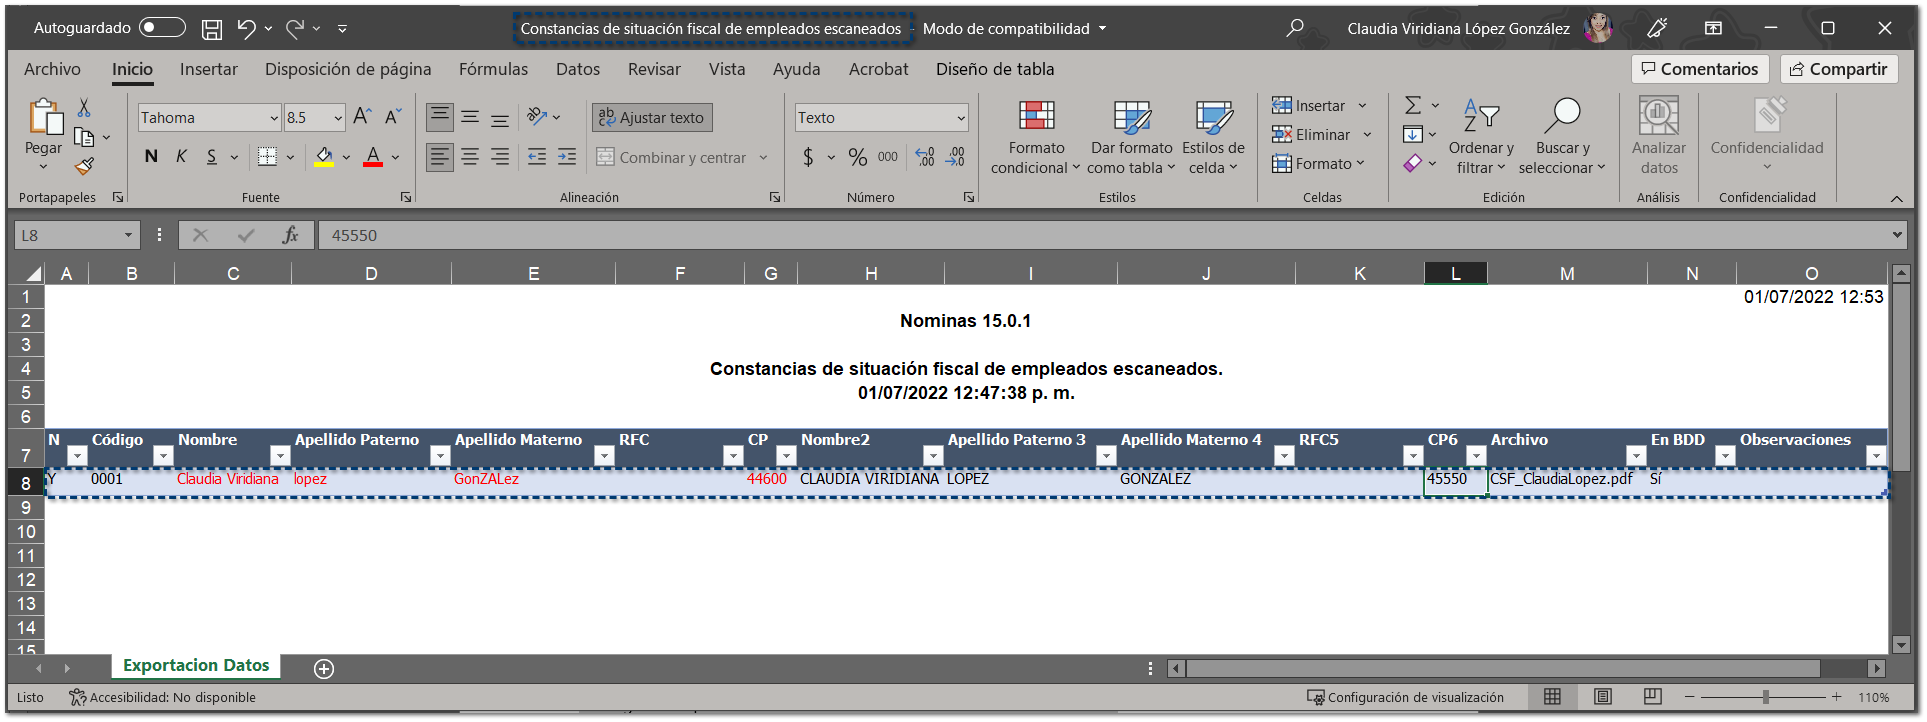Switch to the Diseño de tabla tab
This screenshot has height=722, width=1927.
(995, 69)
